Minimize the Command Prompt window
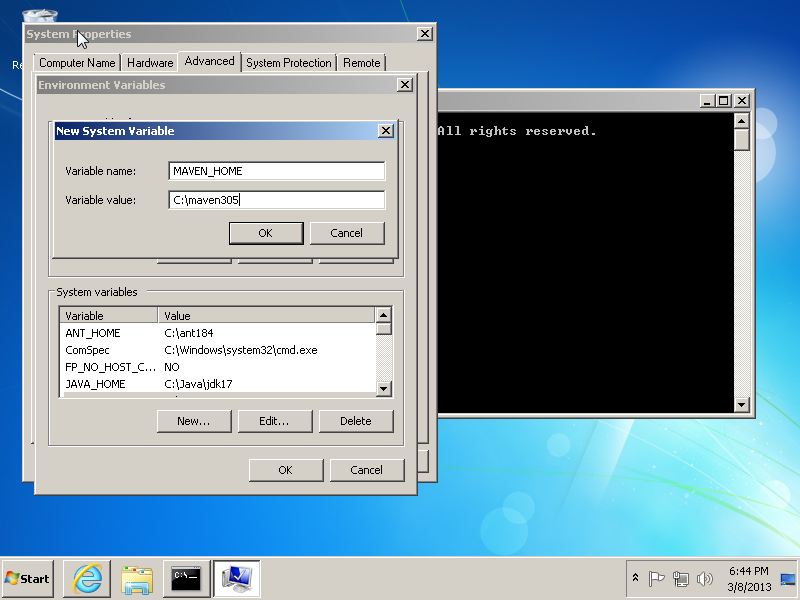 tap(707, 101)
